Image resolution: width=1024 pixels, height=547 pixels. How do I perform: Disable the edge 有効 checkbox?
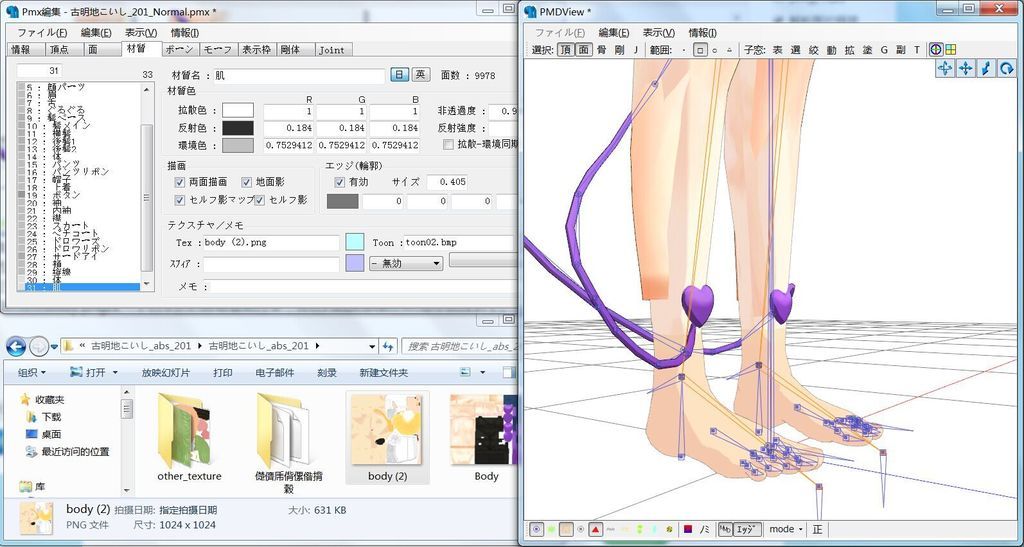tap(339, 182)
